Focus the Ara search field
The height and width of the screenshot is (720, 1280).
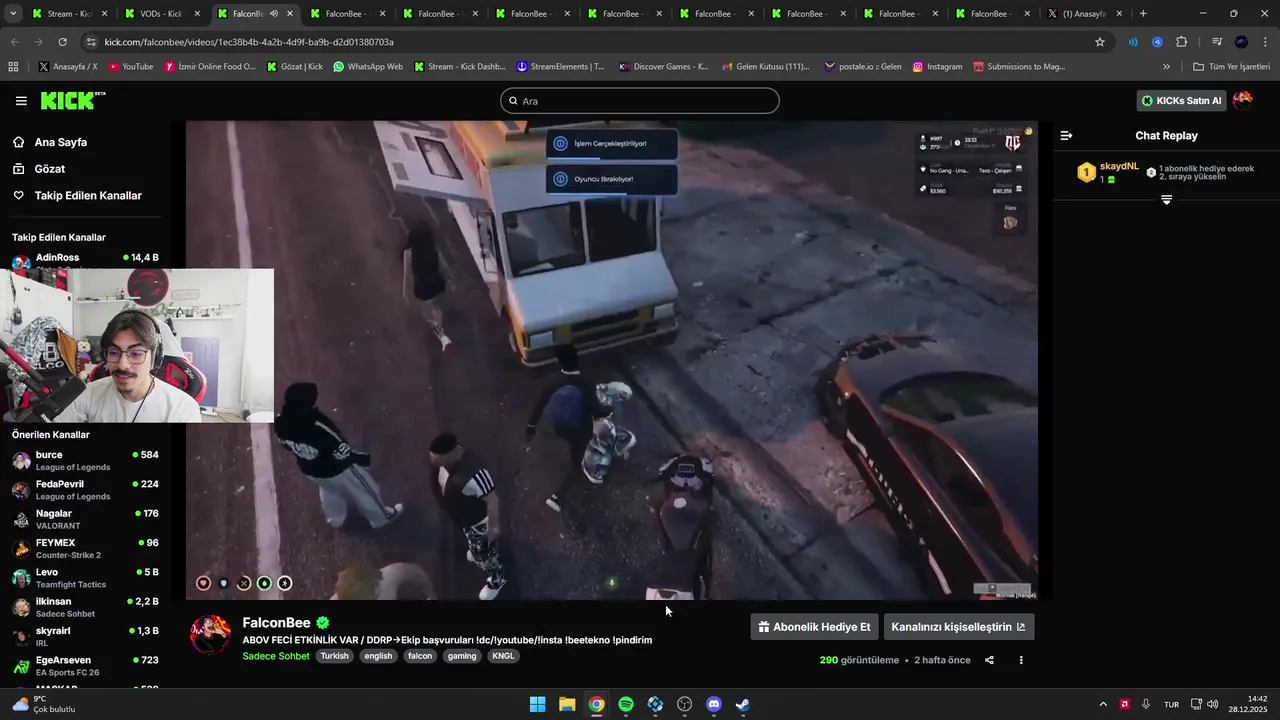pyautogui.click(x=640, y=101)
